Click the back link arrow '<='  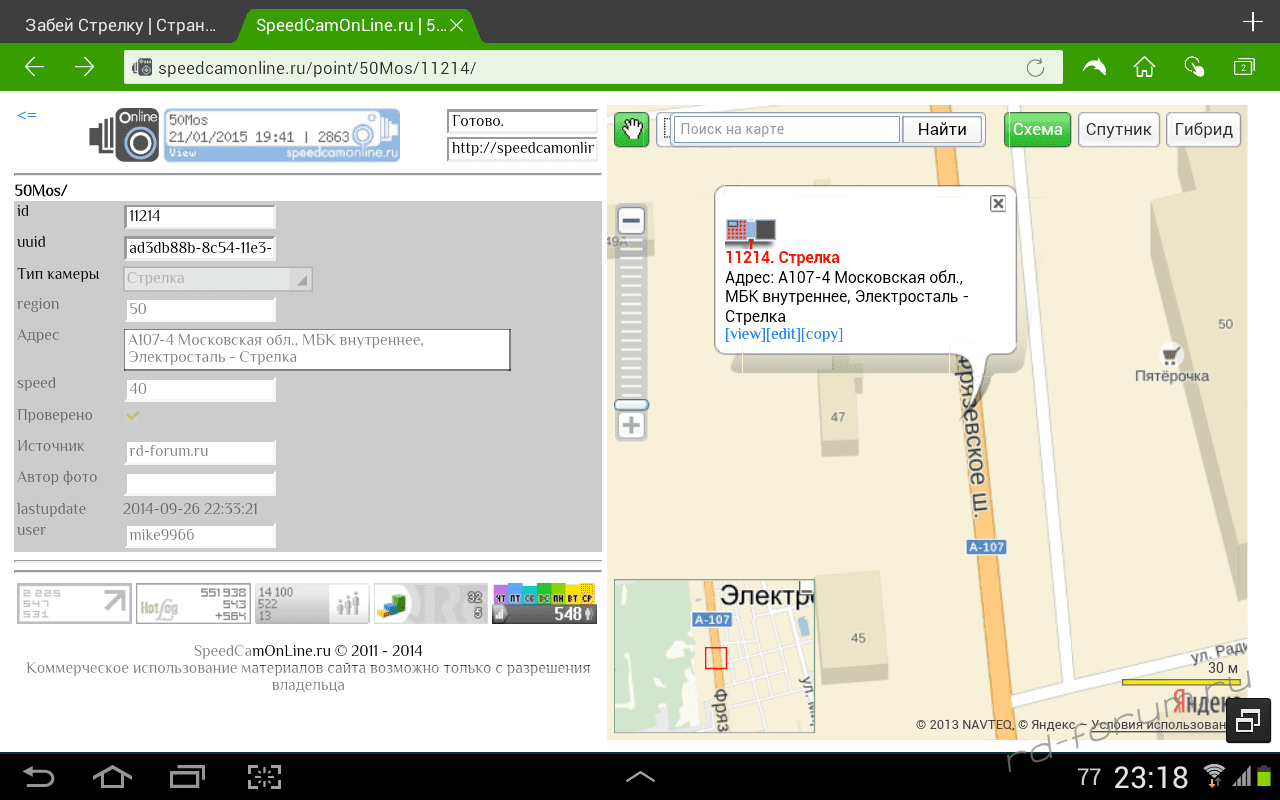pyautogui.click(x=26, y=116)
